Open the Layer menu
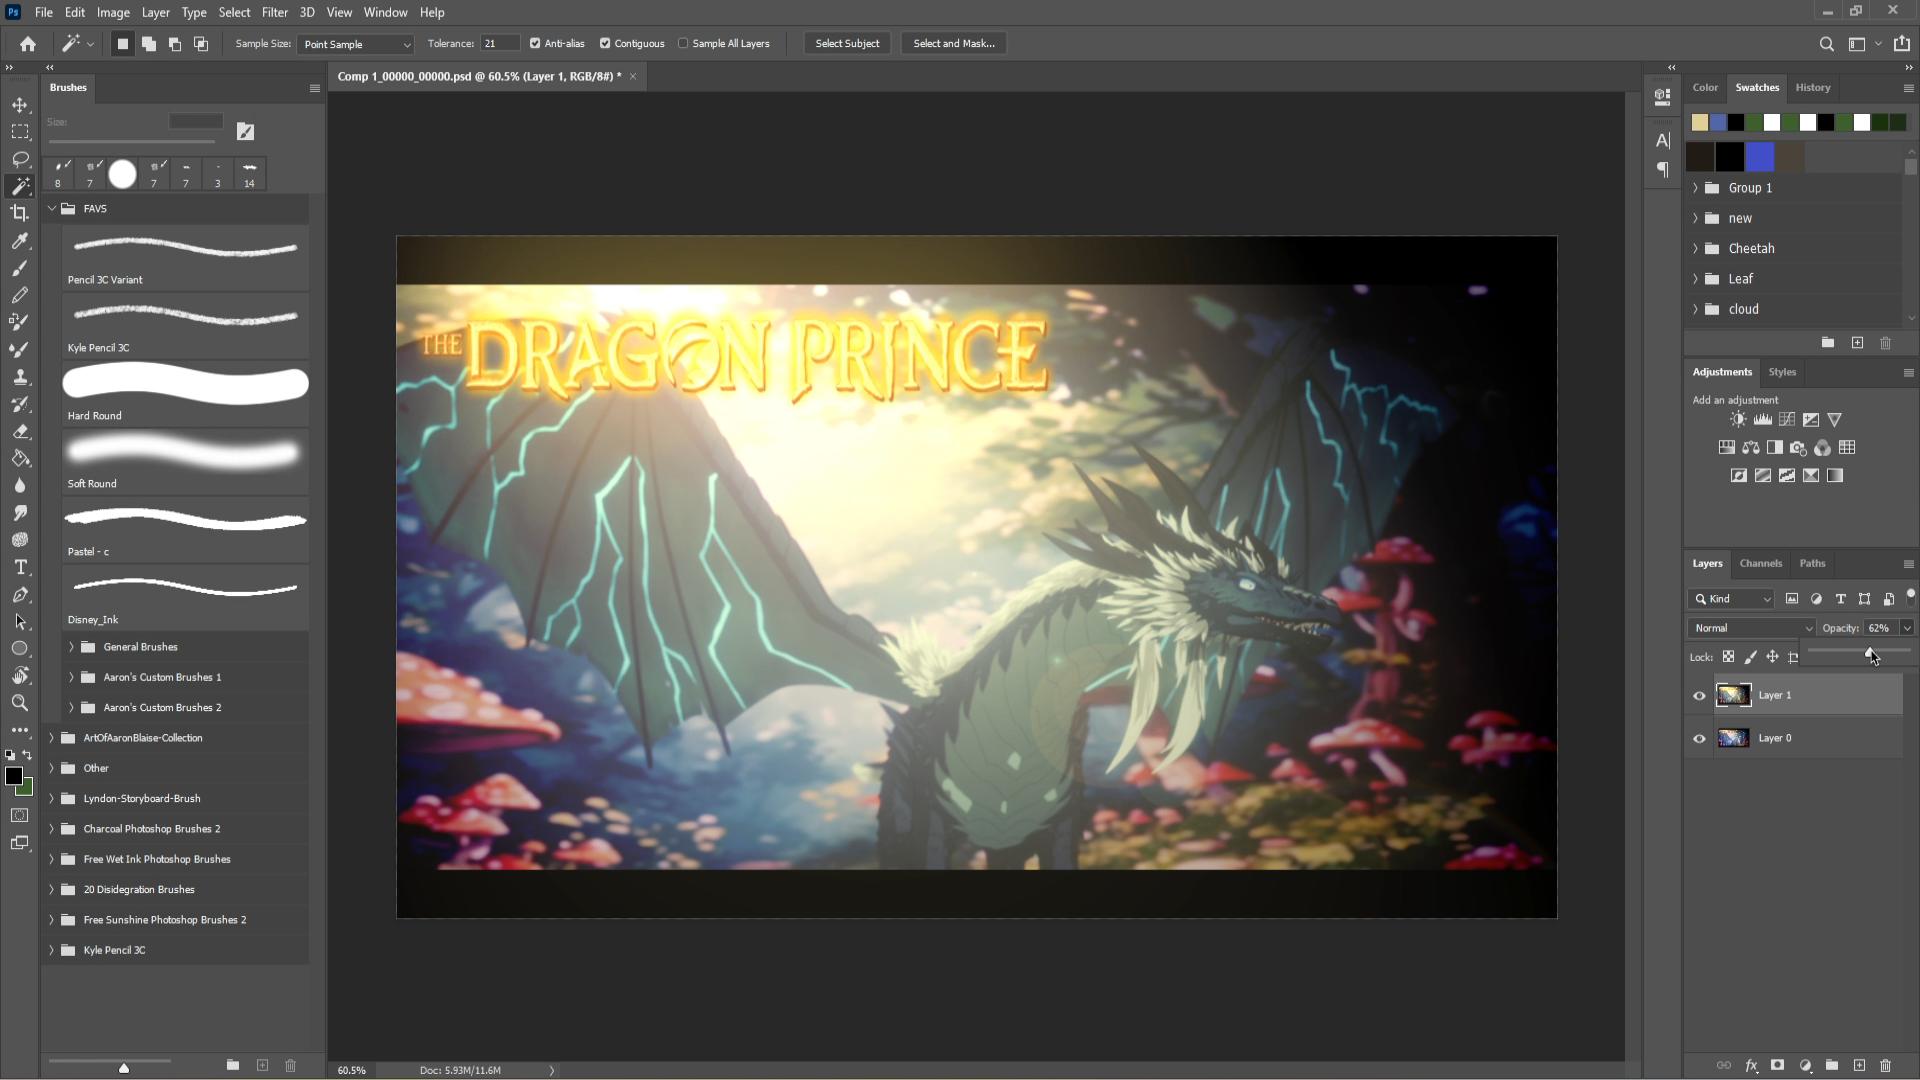Viewport: 1920px width, 1080px height. (x=155, y=12)
